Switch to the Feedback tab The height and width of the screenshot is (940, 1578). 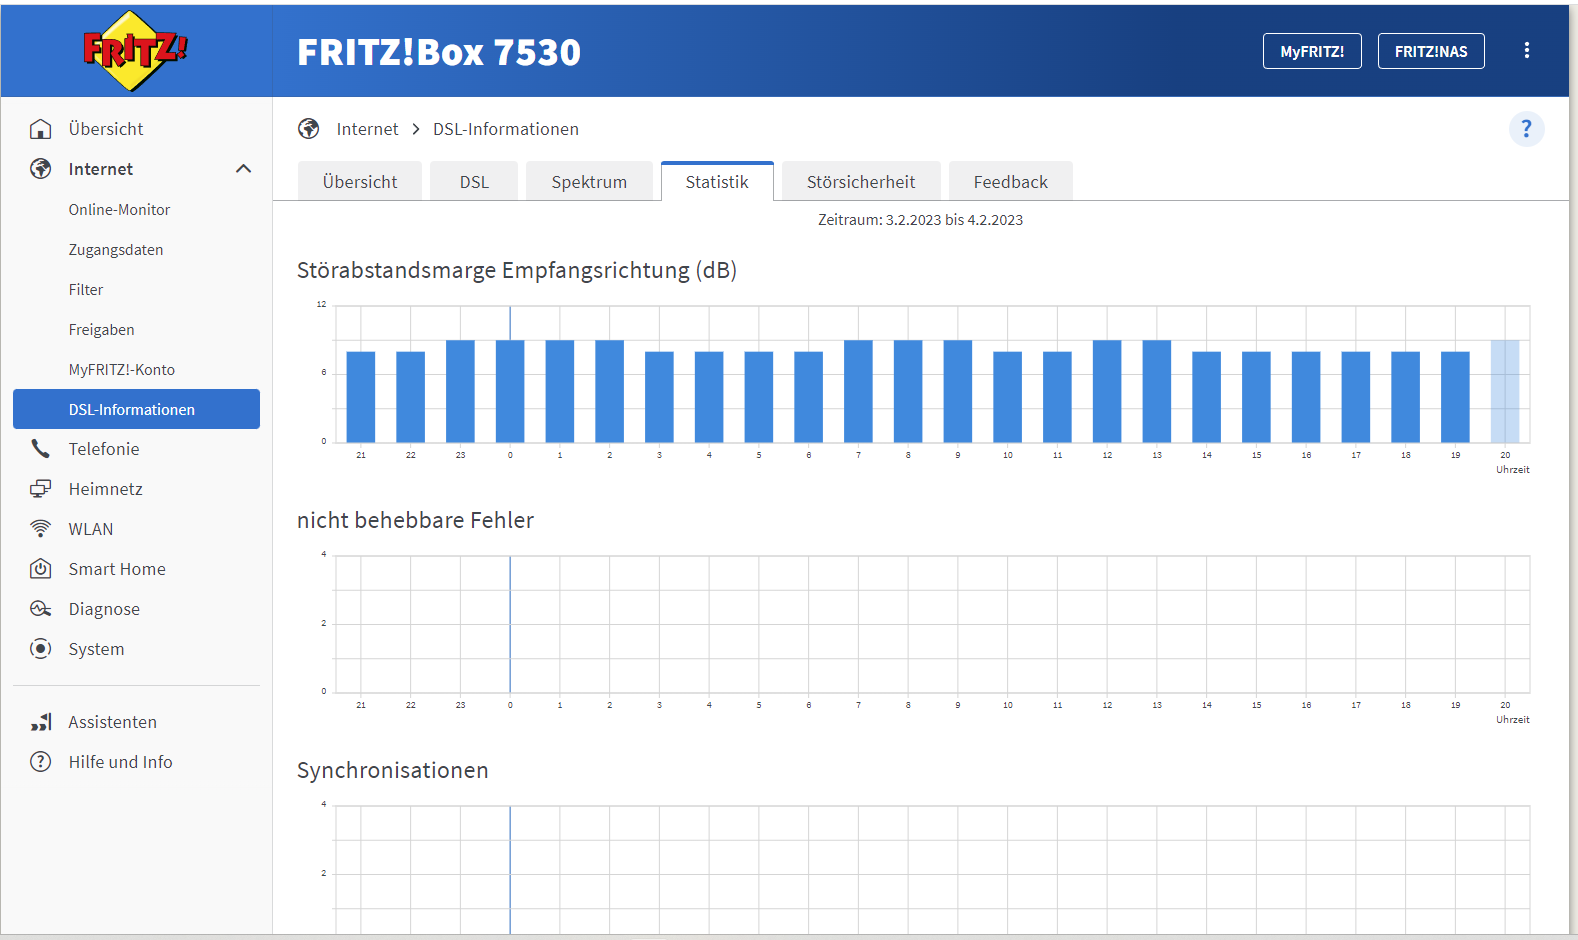point(1011,181)
